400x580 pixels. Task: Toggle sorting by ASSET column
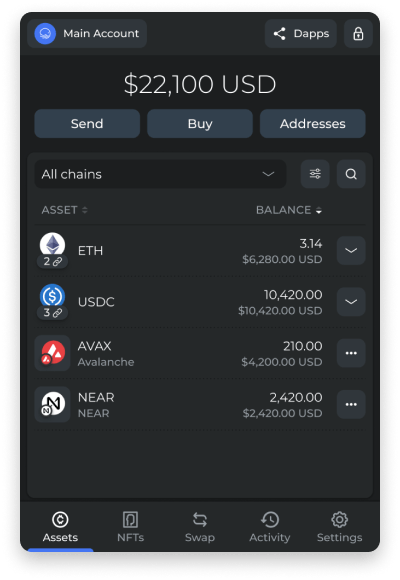tap(64, 210)
